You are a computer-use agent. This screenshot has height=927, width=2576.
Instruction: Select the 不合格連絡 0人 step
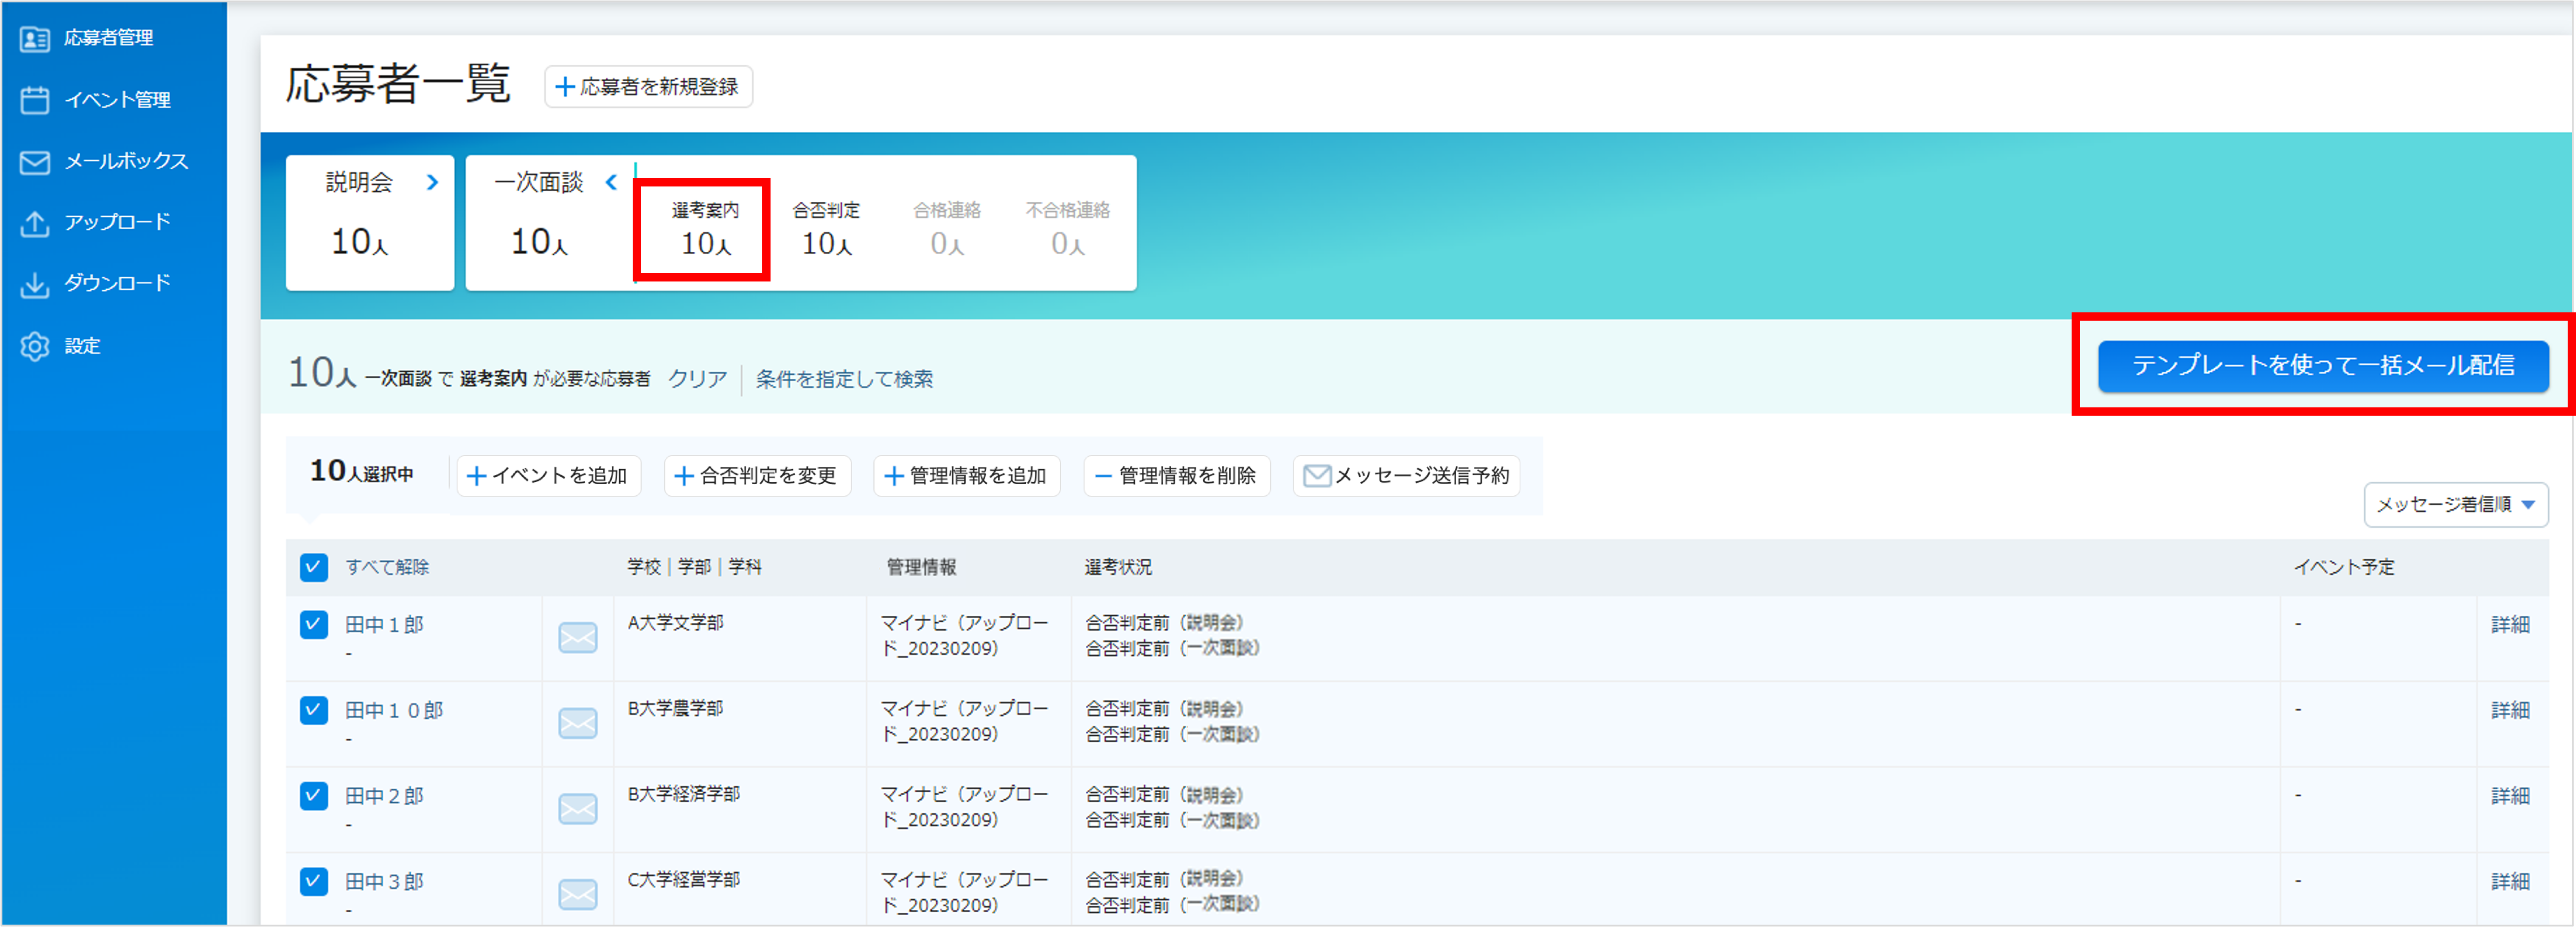tap(1067, 229)
